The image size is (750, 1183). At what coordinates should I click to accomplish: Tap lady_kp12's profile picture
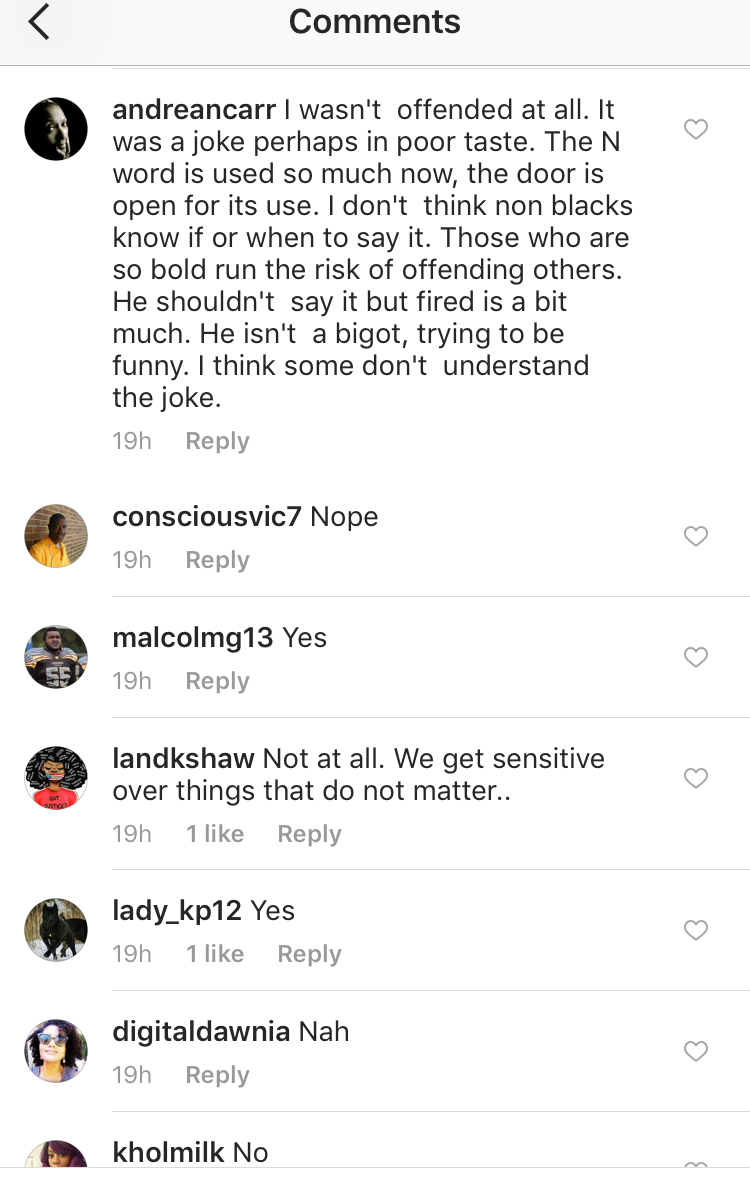(x=56, y=930)
